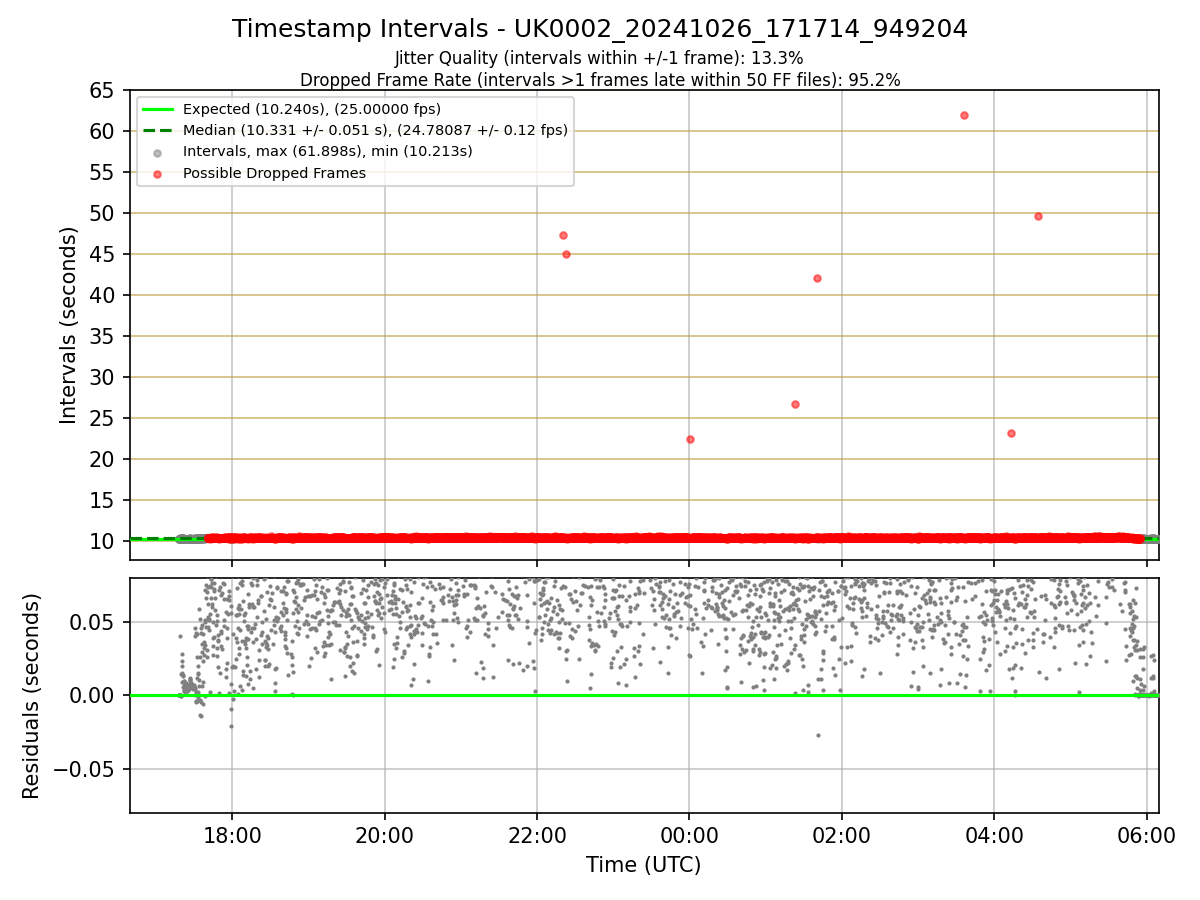Click the 06:00 x-axis tick label
This screenshot has width=1200, height=900.
(x=1146, y=834)
